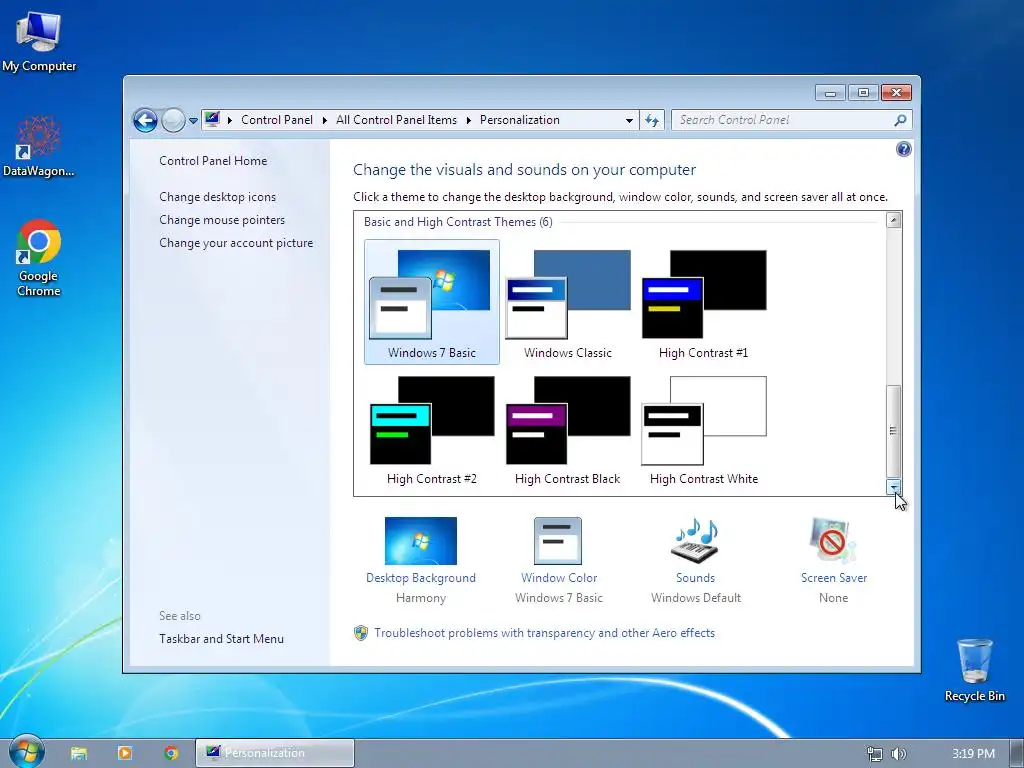Open Taskbar and Start Menu link
The height and width of the screenshot is (768, 1024).
[221, 639]
